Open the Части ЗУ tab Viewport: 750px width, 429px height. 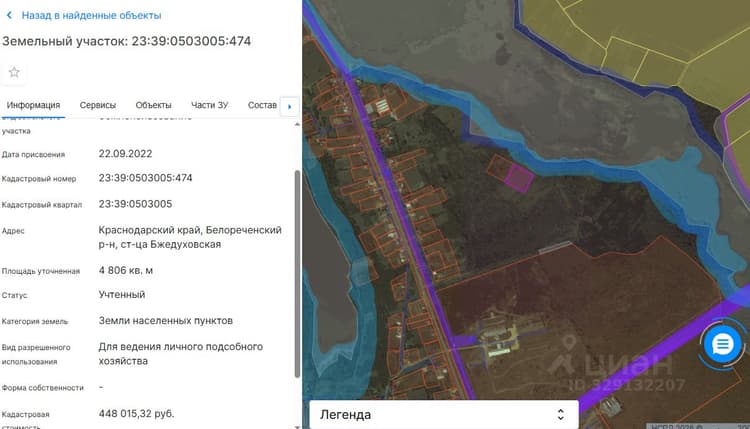pyautogui.click(x=210, y=105)
